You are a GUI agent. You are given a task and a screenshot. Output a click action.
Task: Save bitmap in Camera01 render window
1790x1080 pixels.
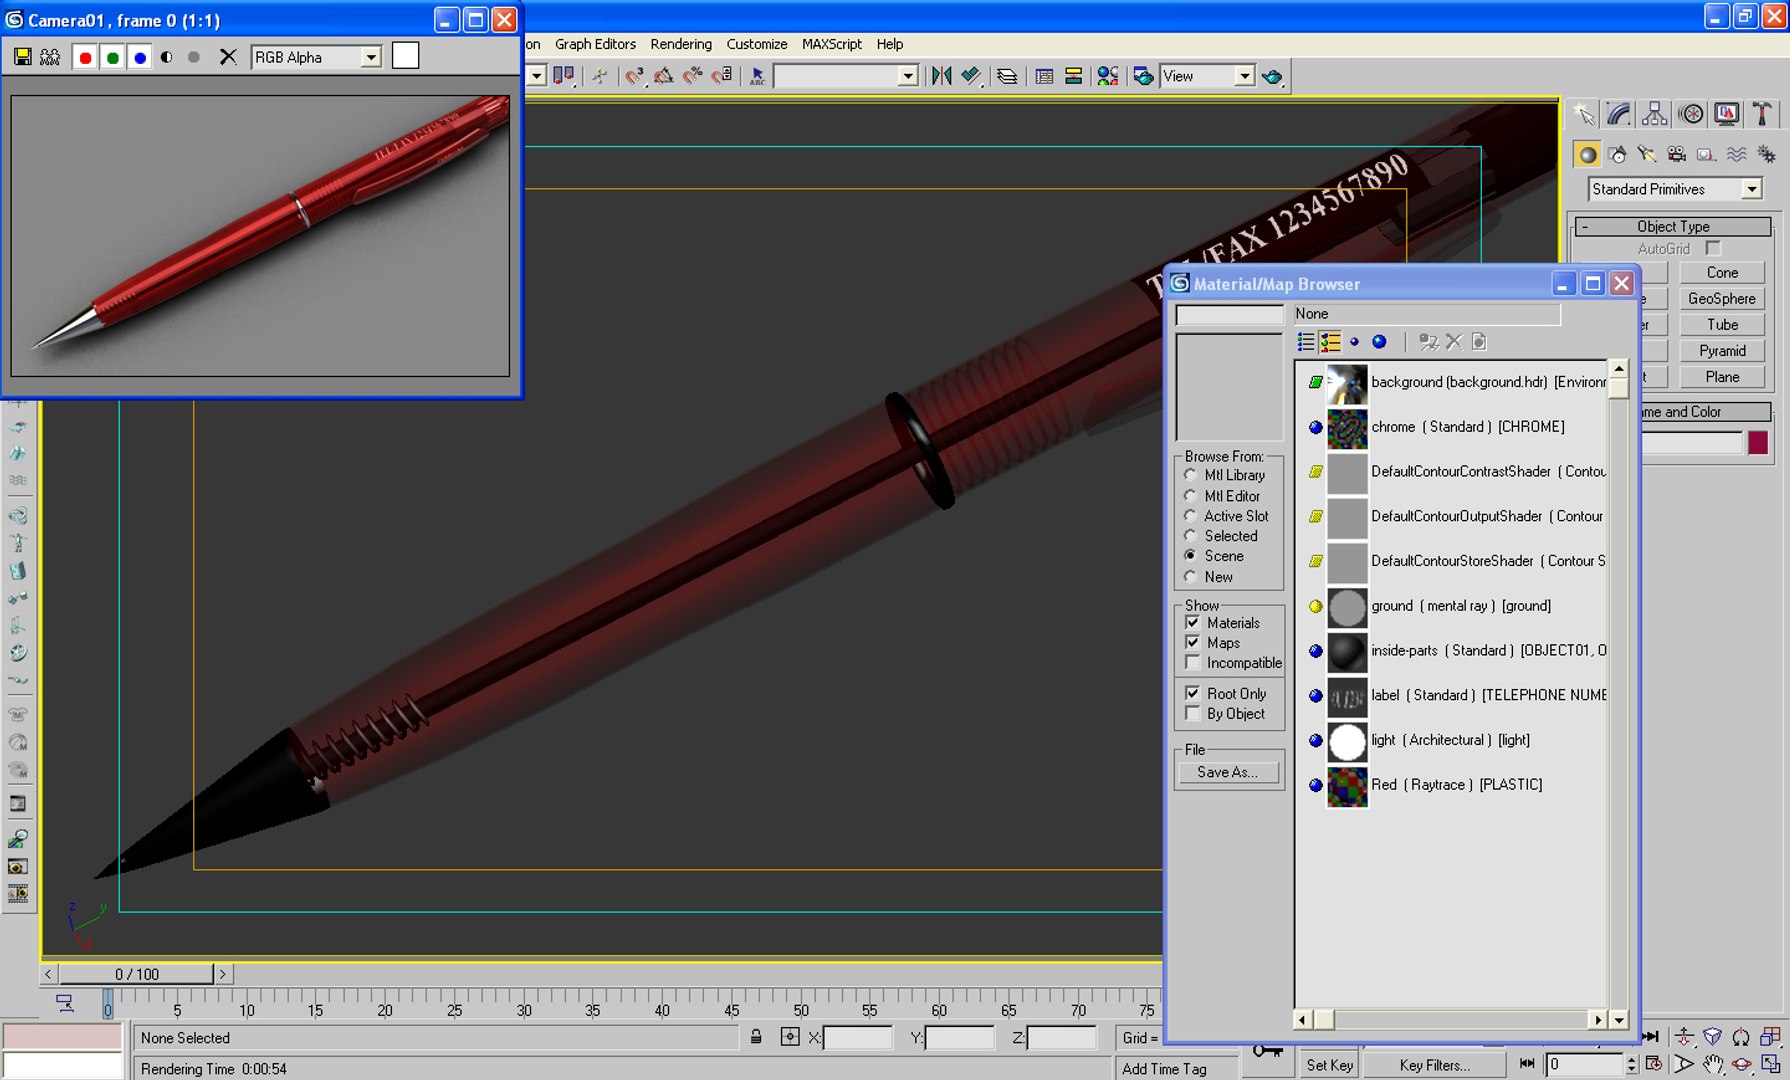click(22, 57)
